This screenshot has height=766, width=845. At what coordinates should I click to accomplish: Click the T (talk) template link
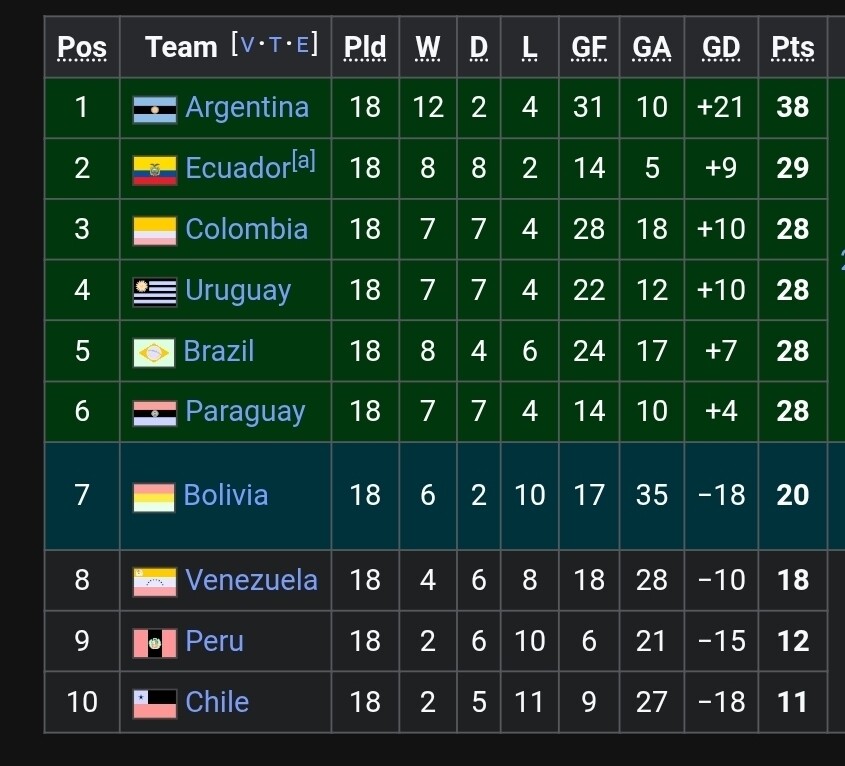(276, 45)
